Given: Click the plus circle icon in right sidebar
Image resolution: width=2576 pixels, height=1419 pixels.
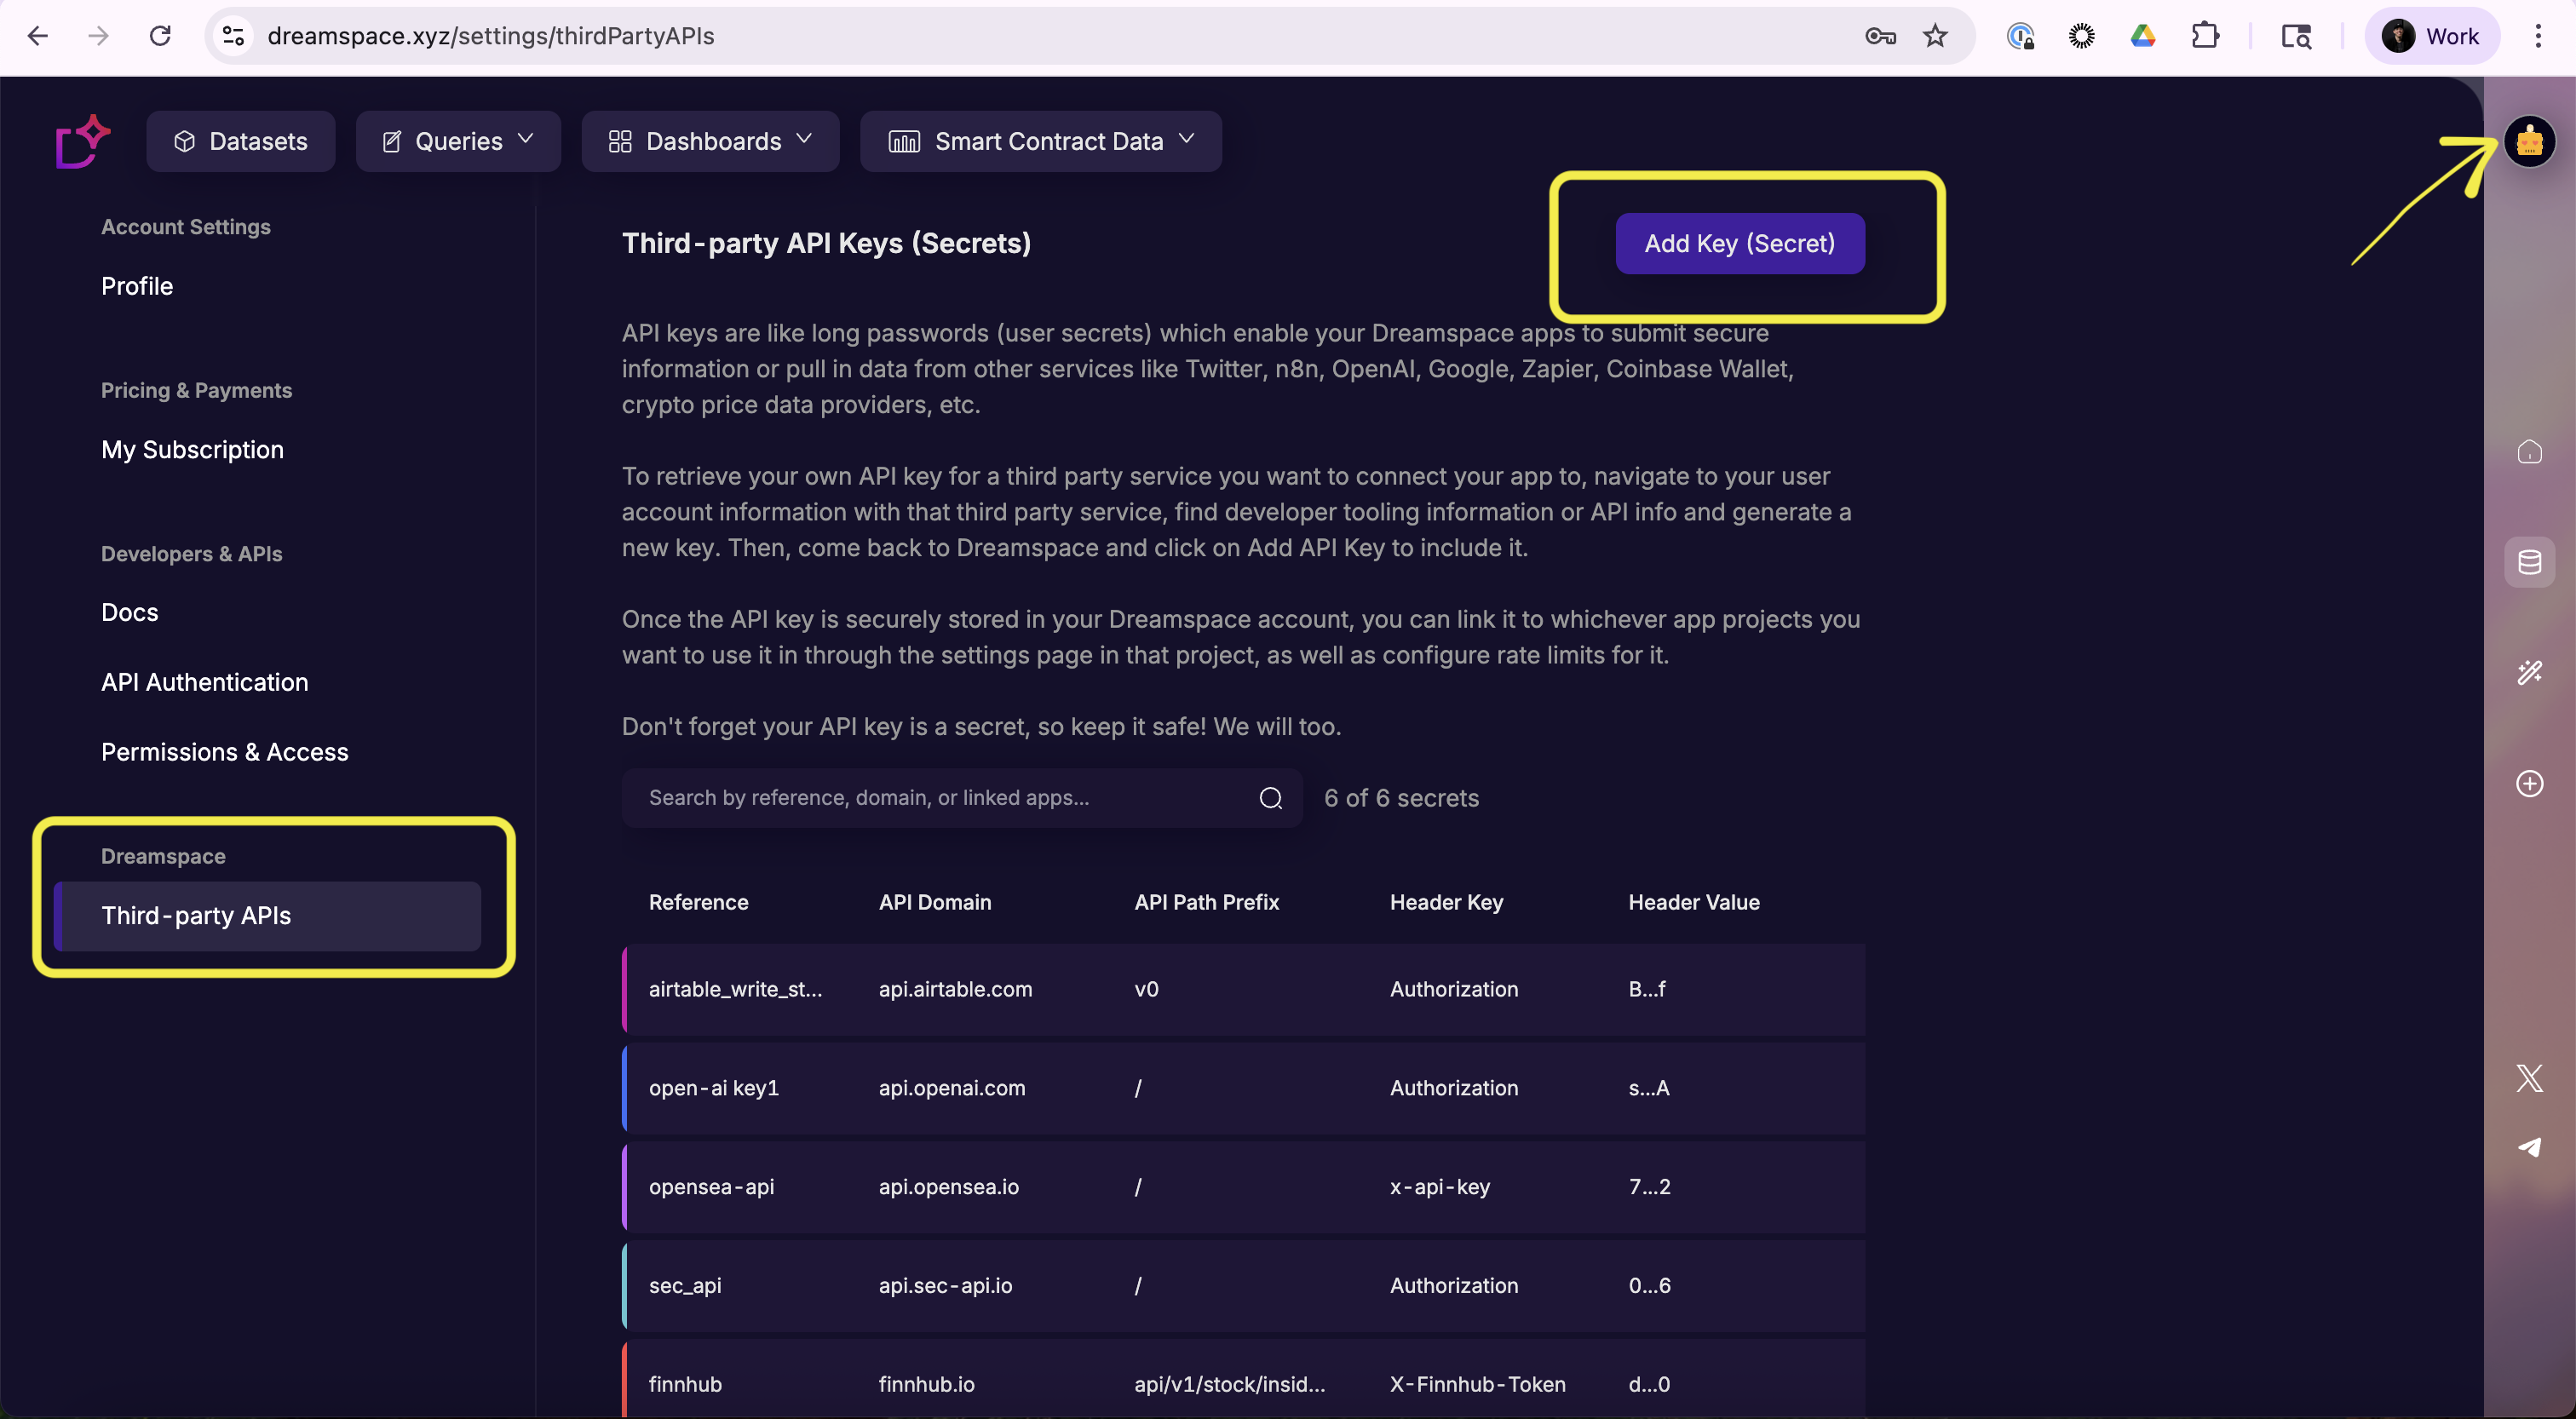Looking at the screenshot, I should [x=2529, y=783].
